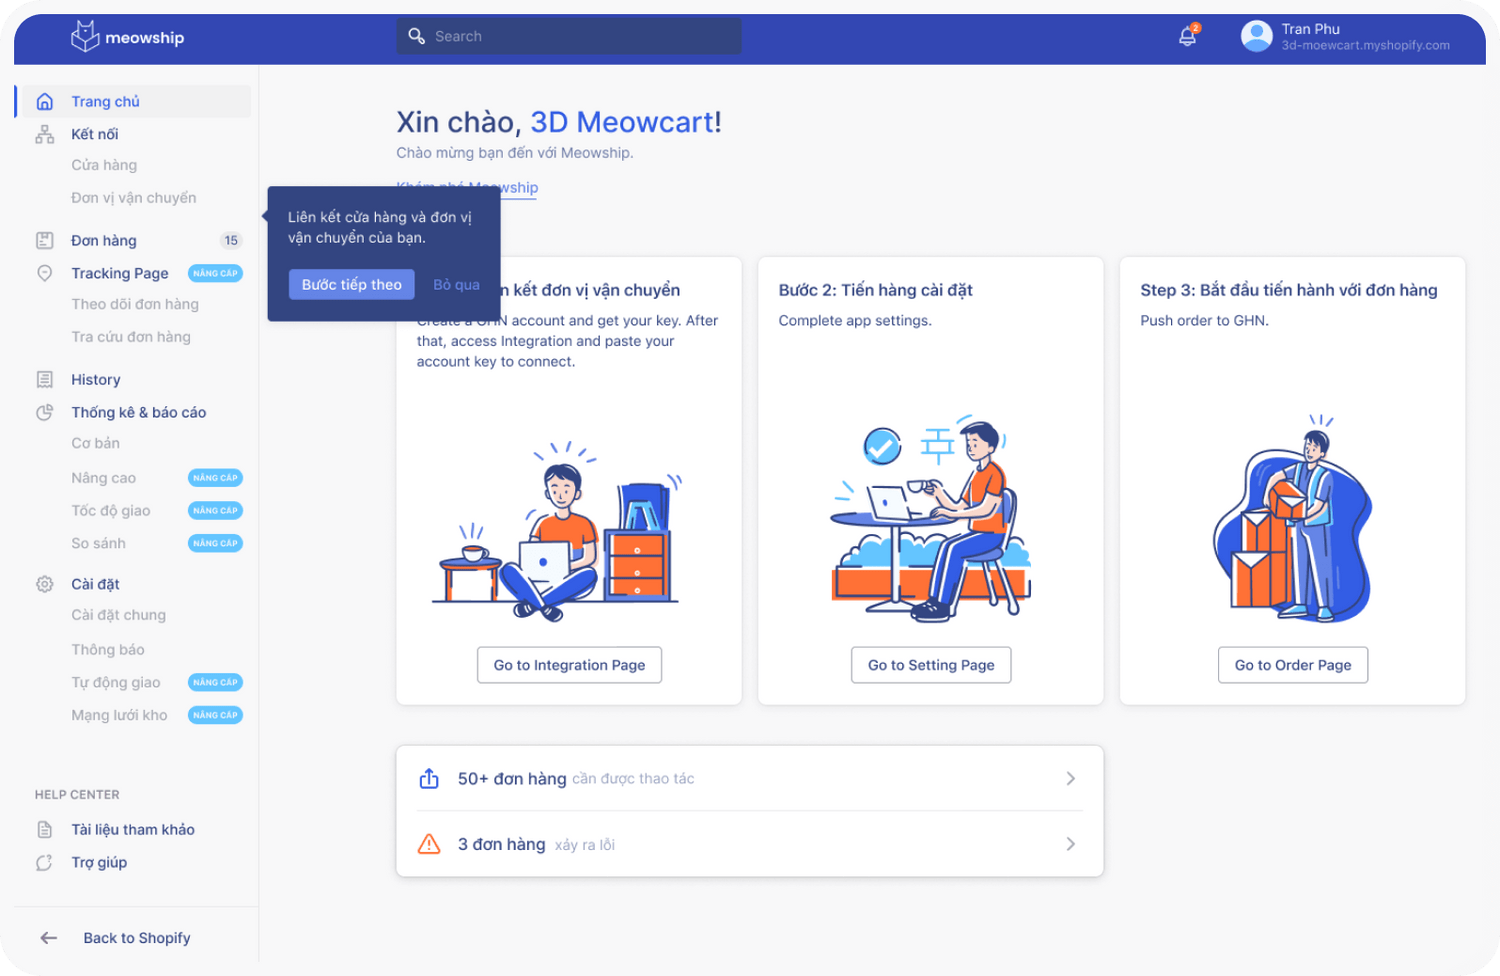Expand the 3 đơn hàng error row chevron
The width and height of the screenshot is (1500, 976).
pos(1070,844)
